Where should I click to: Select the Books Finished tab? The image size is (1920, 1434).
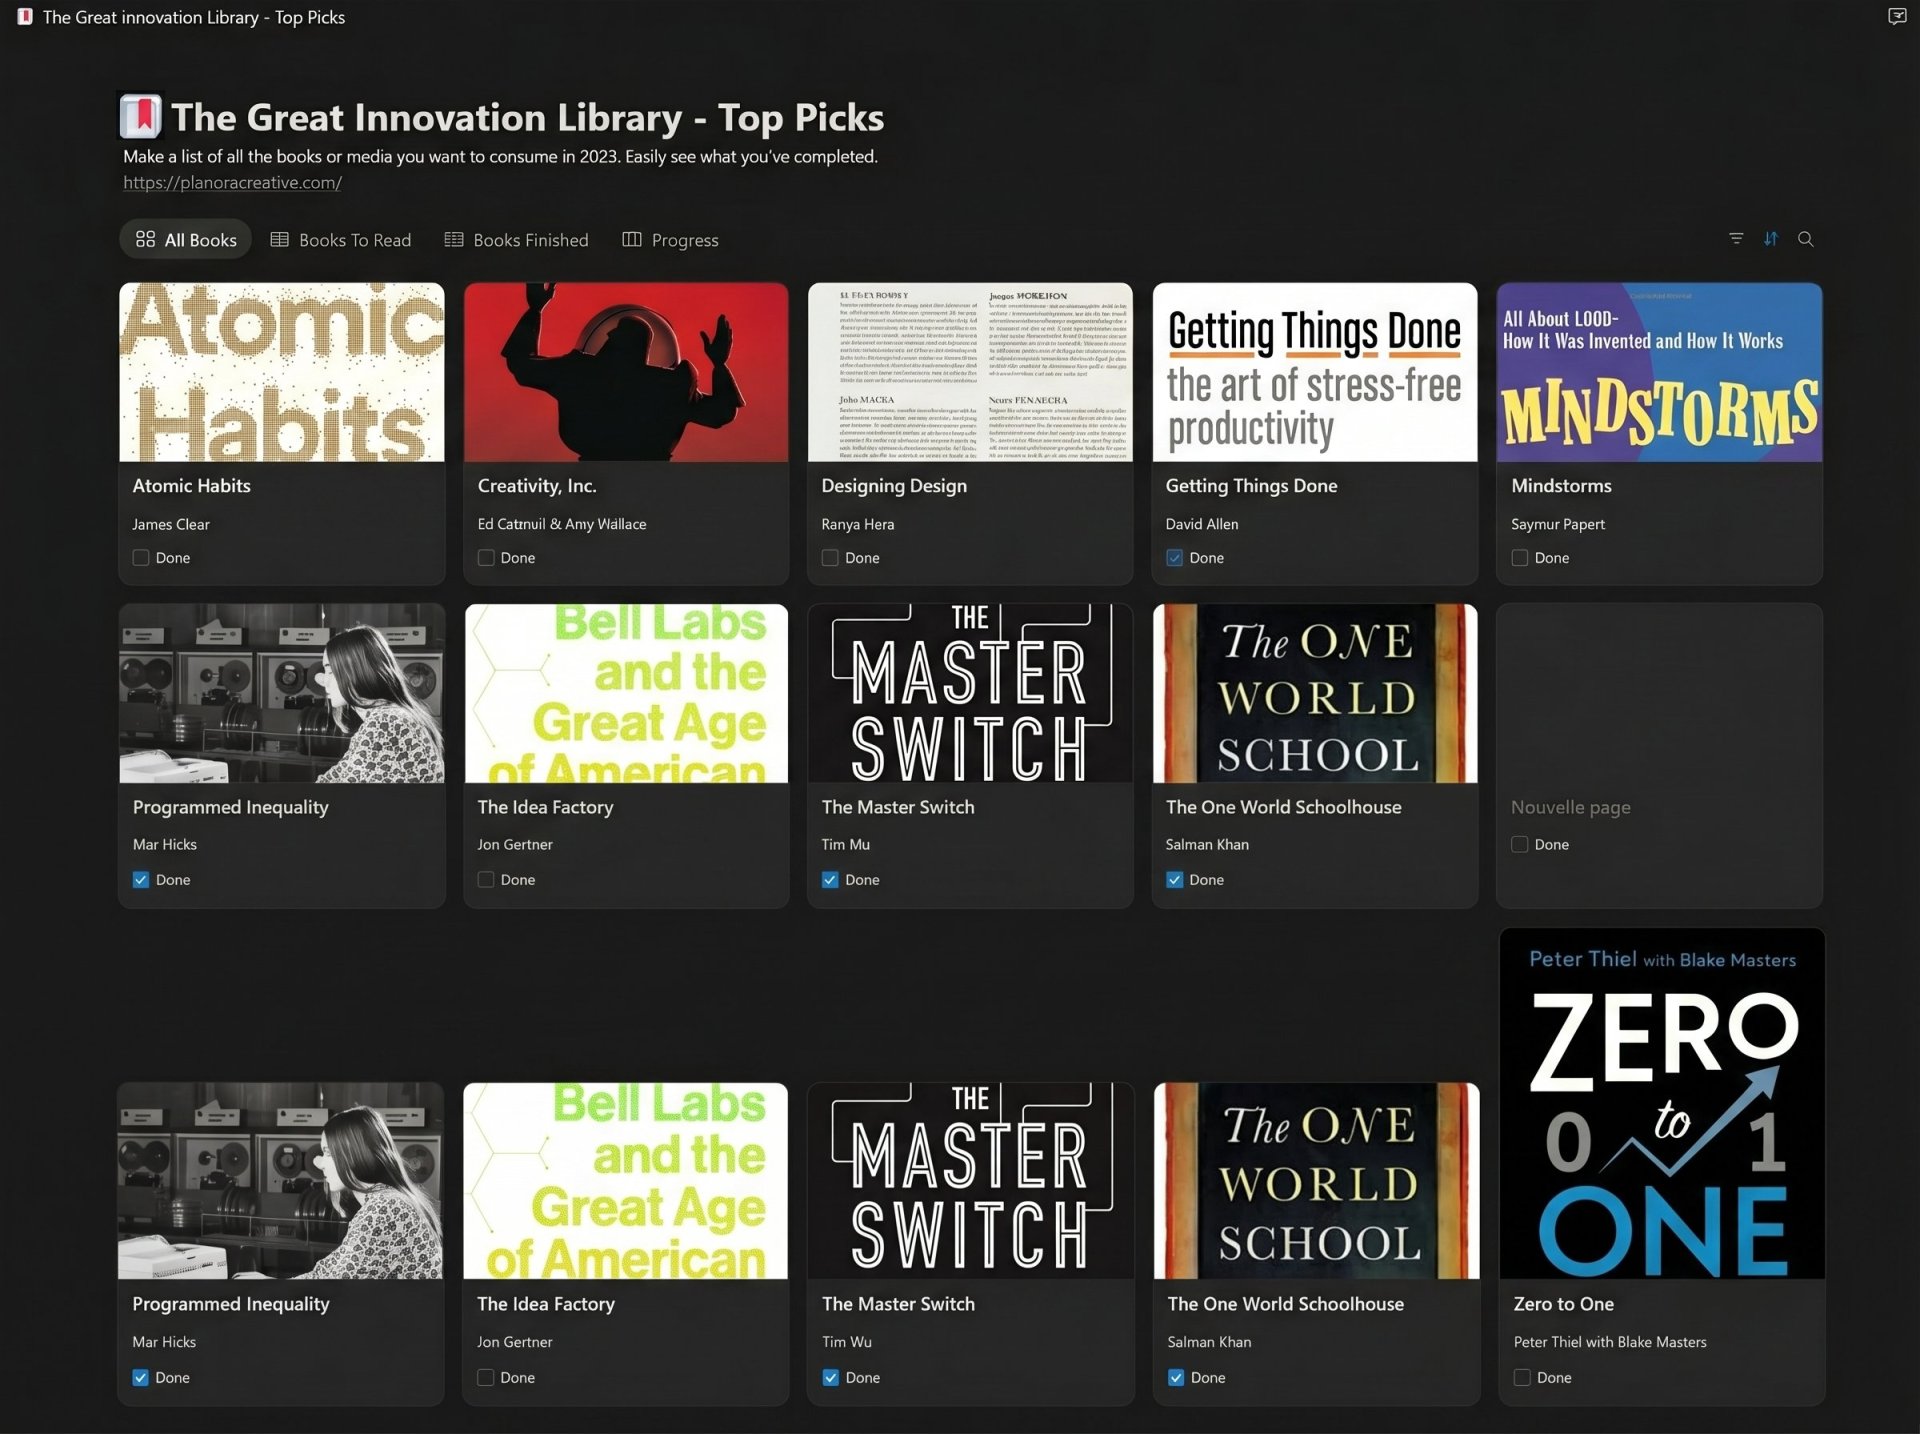(x=516, y=240)
